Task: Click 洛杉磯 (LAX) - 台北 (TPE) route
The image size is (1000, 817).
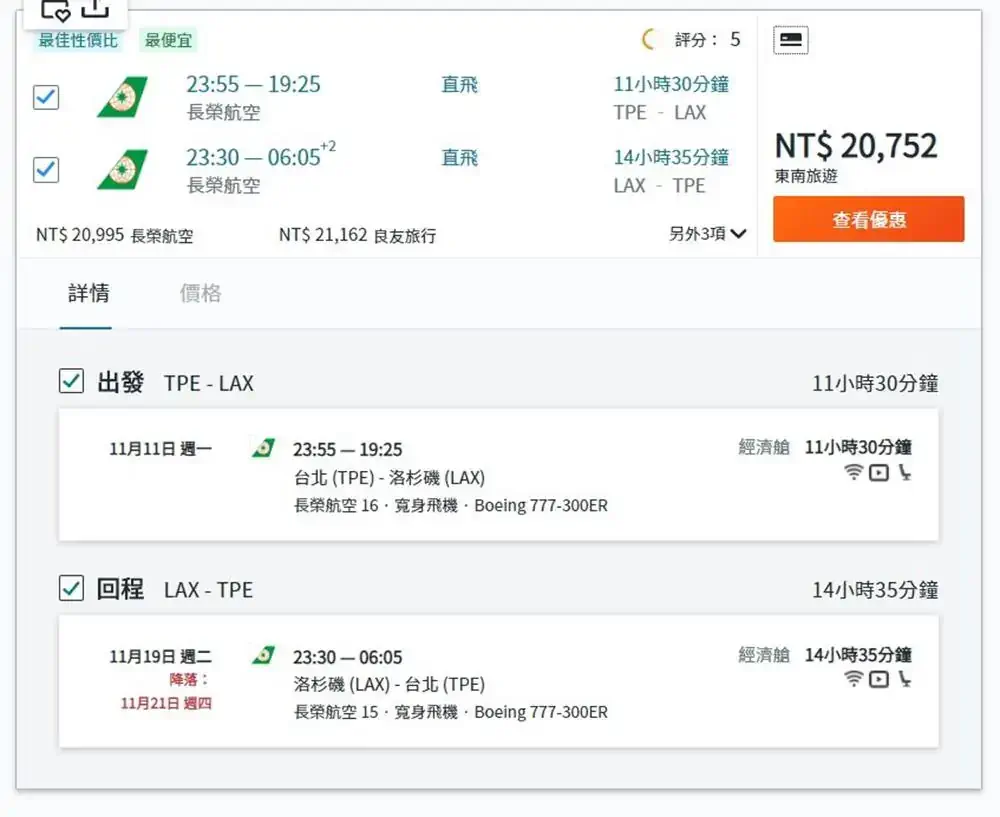Action: [389, 684]
